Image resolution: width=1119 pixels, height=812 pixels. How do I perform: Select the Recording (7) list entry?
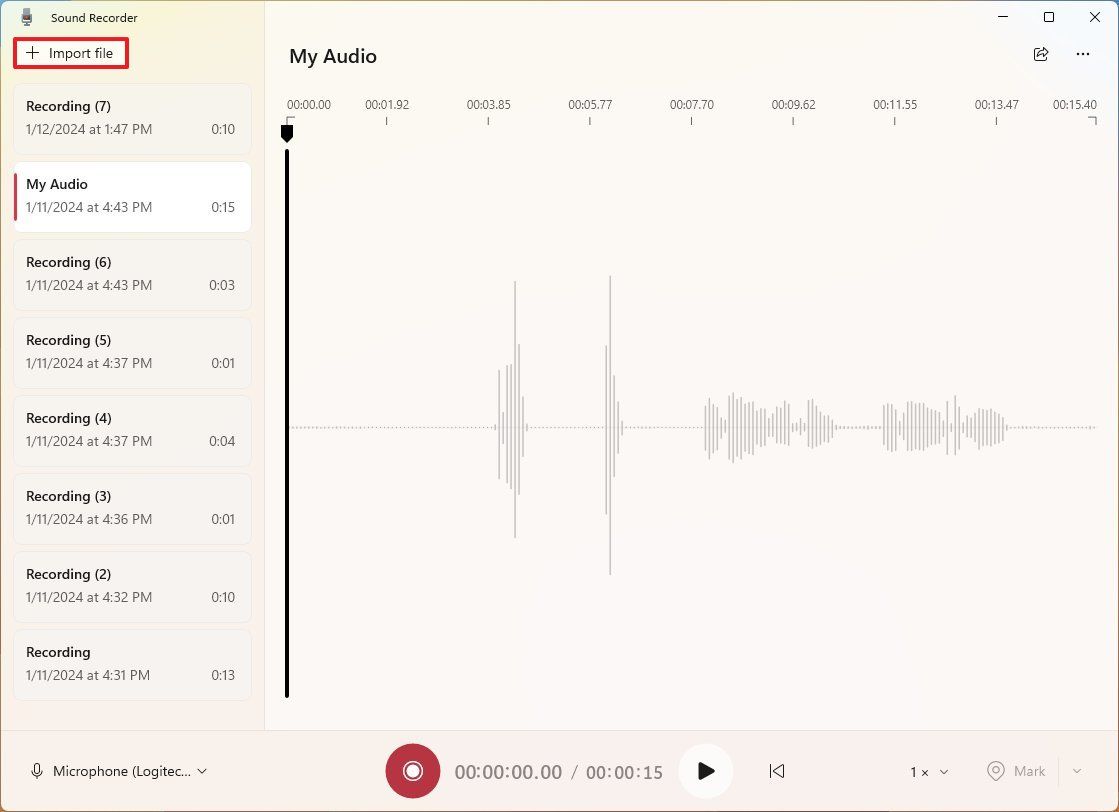click(x=131, y=117)
